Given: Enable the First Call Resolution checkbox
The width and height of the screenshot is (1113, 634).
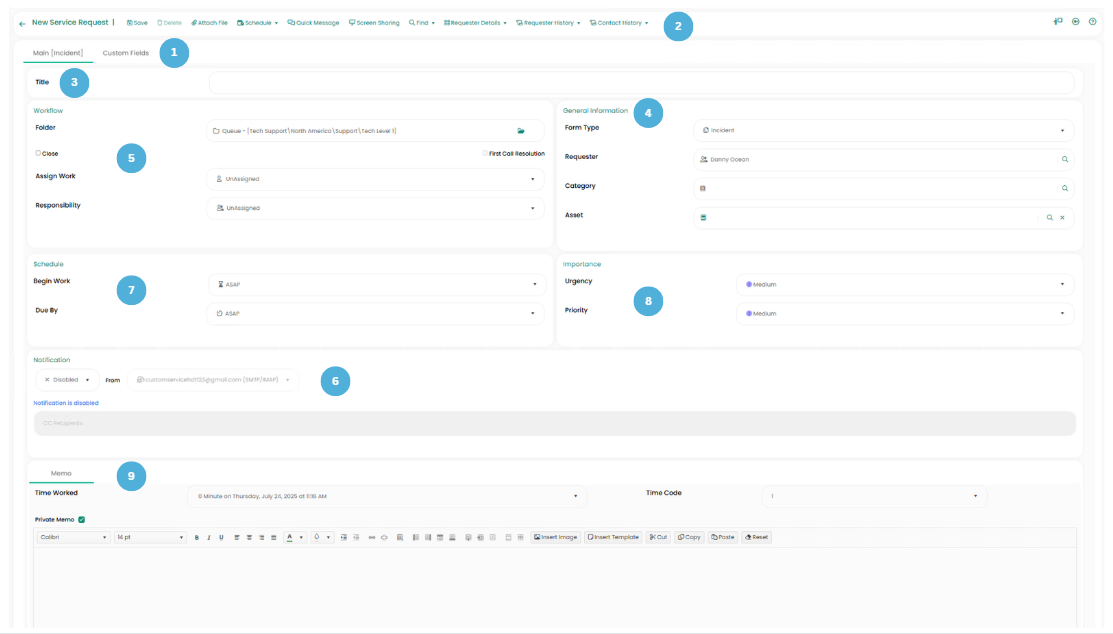Looking at the screenshot, I should coord(485,154).
